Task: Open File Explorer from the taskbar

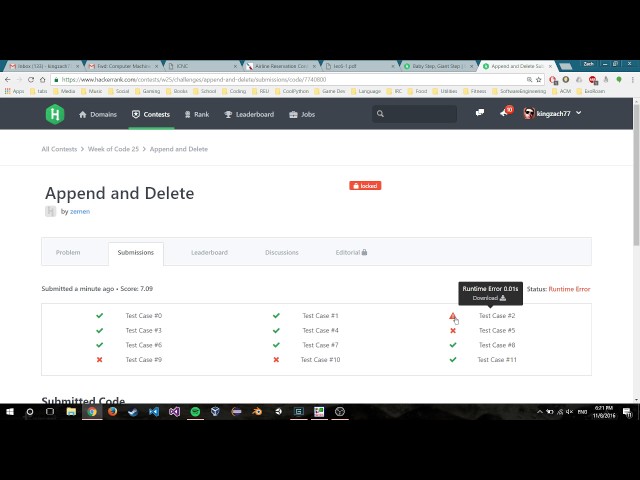Action: click(71, 412)
